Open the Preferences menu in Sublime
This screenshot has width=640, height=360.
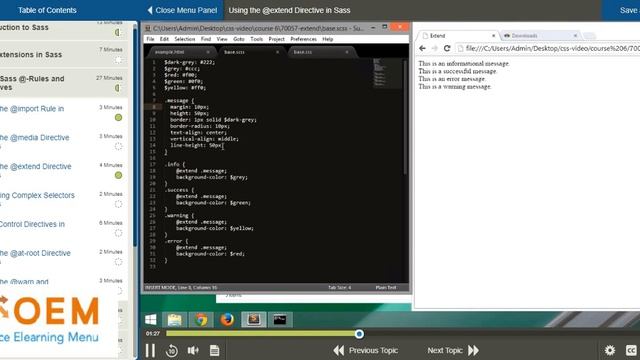click(303, 39)
